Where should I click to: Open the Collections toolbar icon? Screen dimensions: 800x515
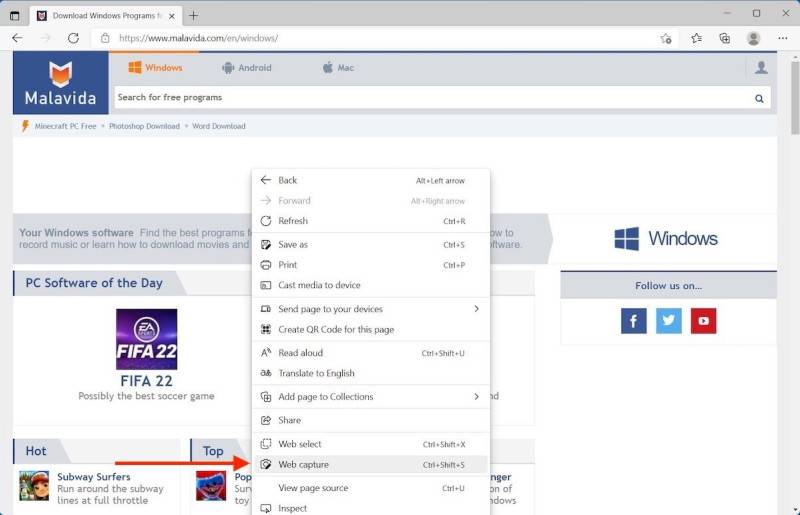(724, 38)
